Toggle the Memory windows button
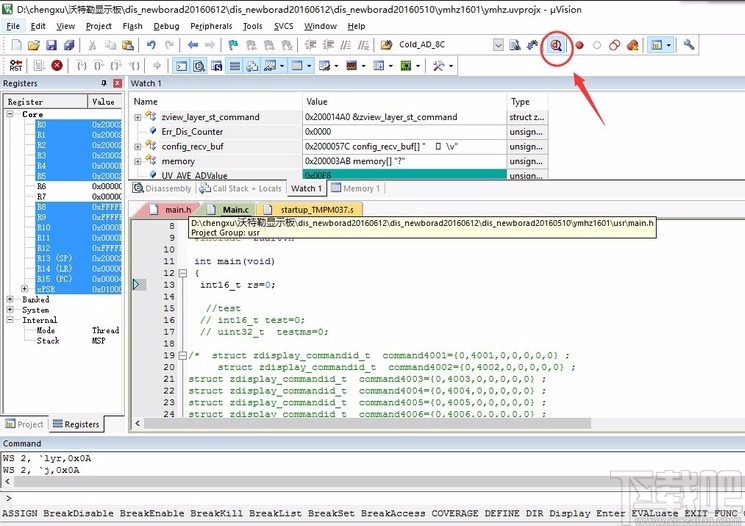 297,66
